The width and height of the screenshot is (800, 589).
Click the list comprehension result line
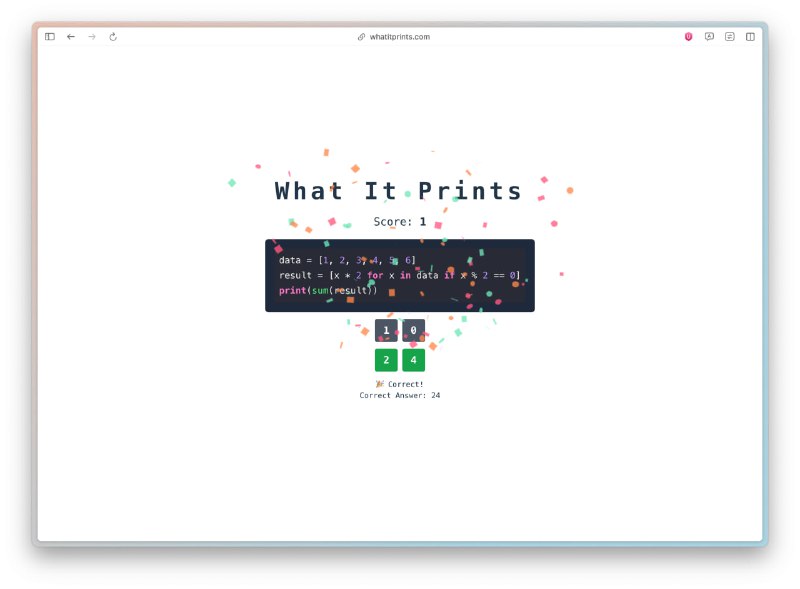point(399,275)
